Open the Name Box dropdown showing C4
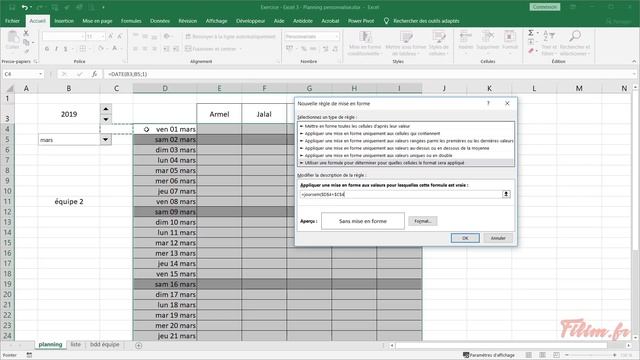640x360 pixels. [40, 74]
